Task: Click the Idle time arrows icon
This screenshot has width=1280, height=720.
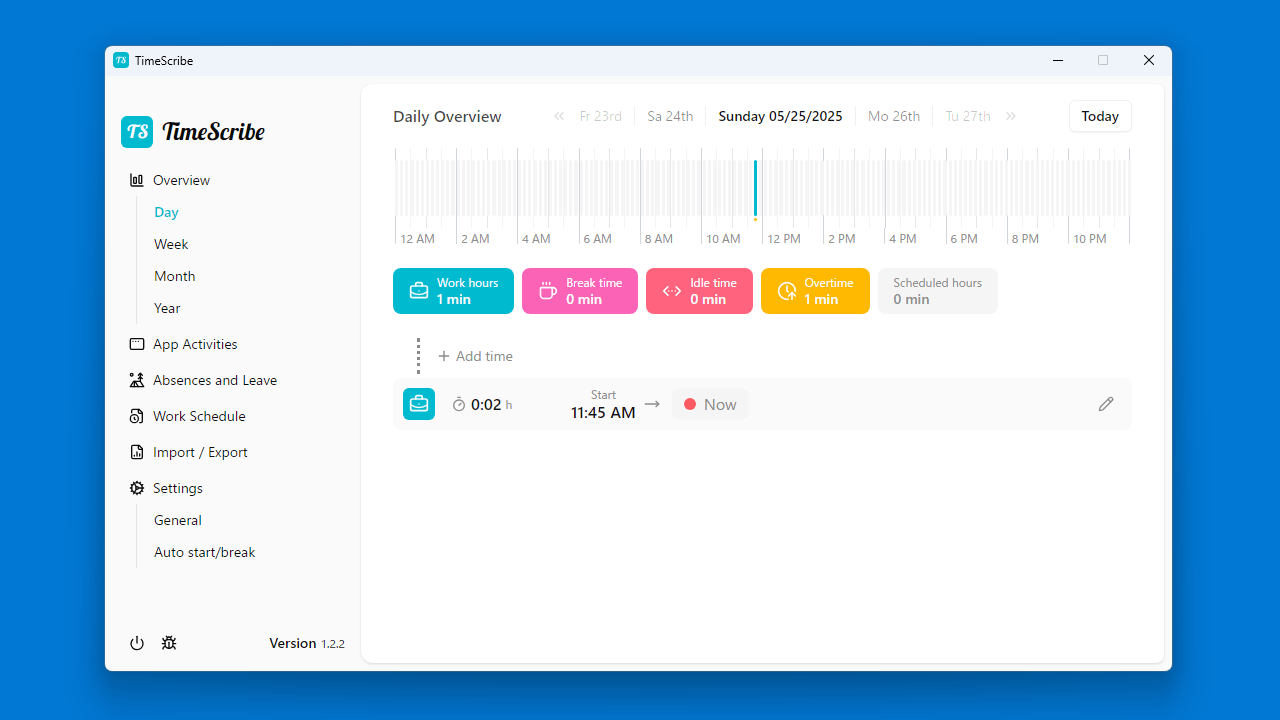Action: click(672, 291)
